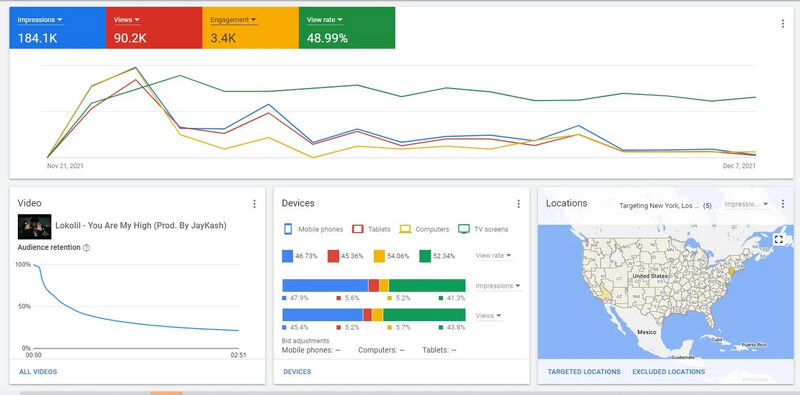Click the Tablets device icon
Screen dimensions: 800x395
coord(358,229)
